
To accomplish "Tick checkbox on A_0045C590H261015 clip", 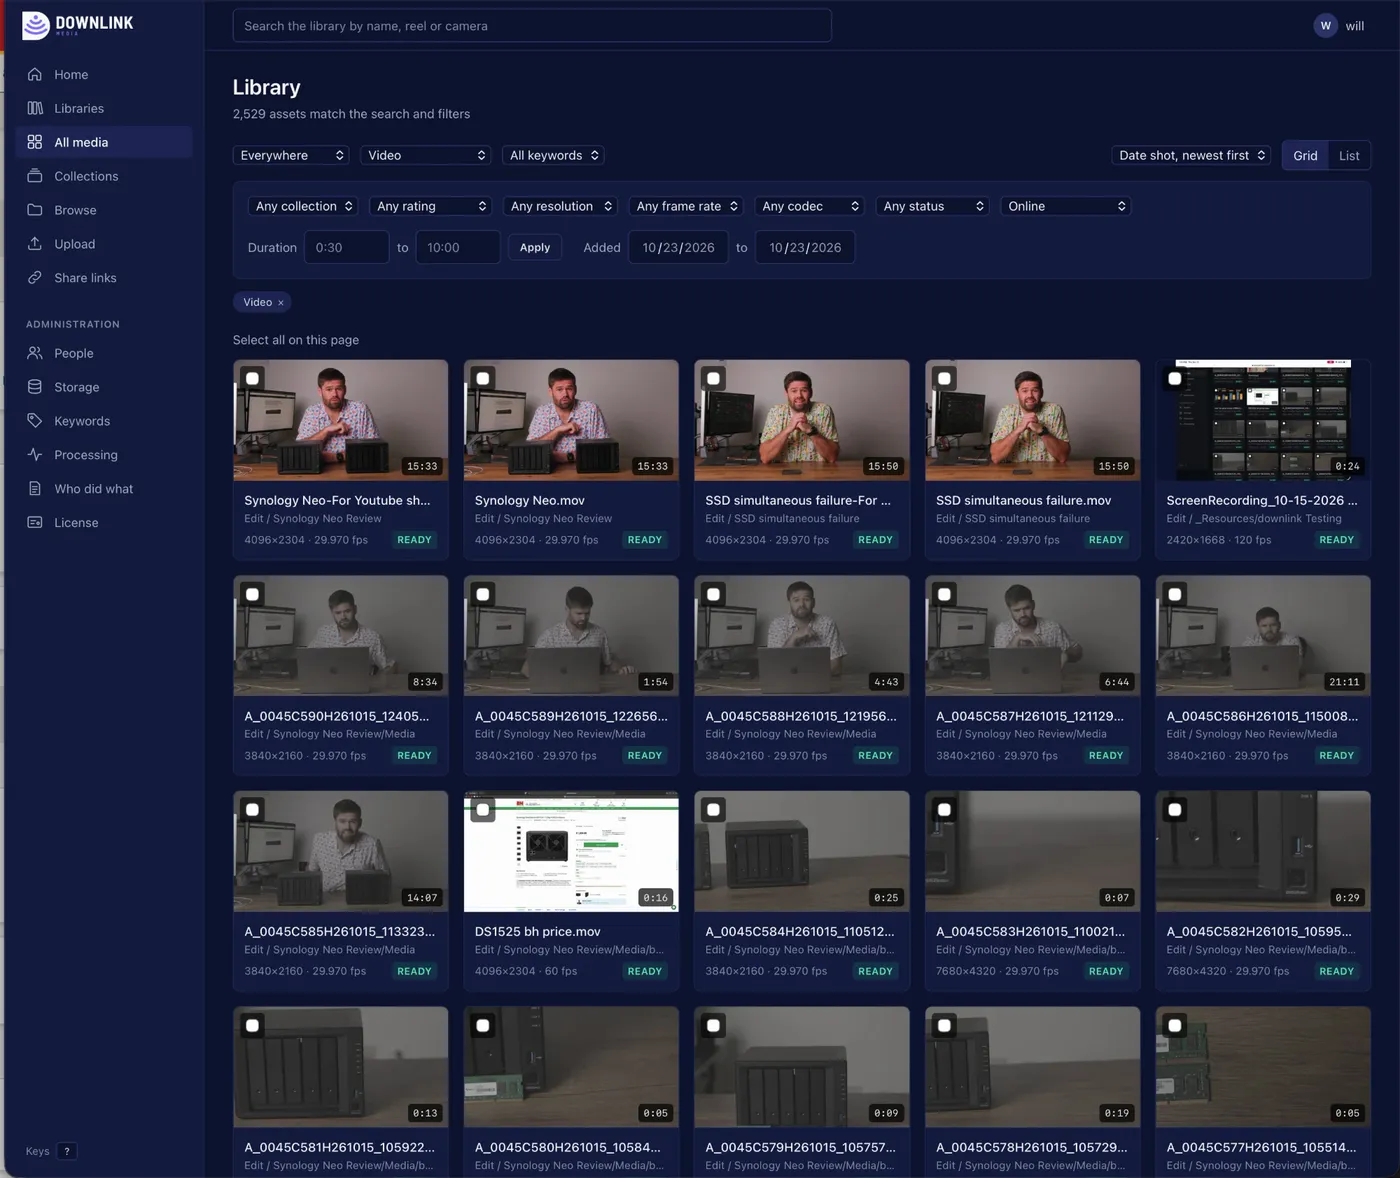I will 253,595.
